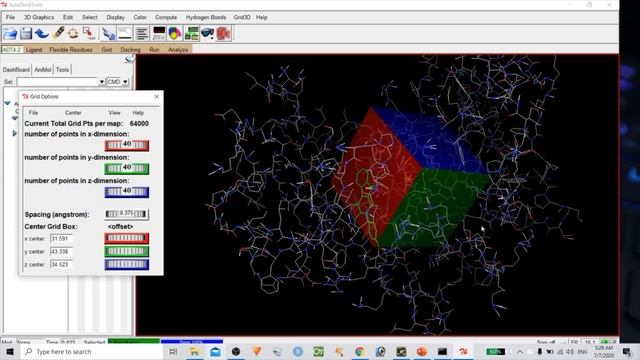Open Google Chrome from the taskbar
The image size is (640, 360).
tap(360, 351)
